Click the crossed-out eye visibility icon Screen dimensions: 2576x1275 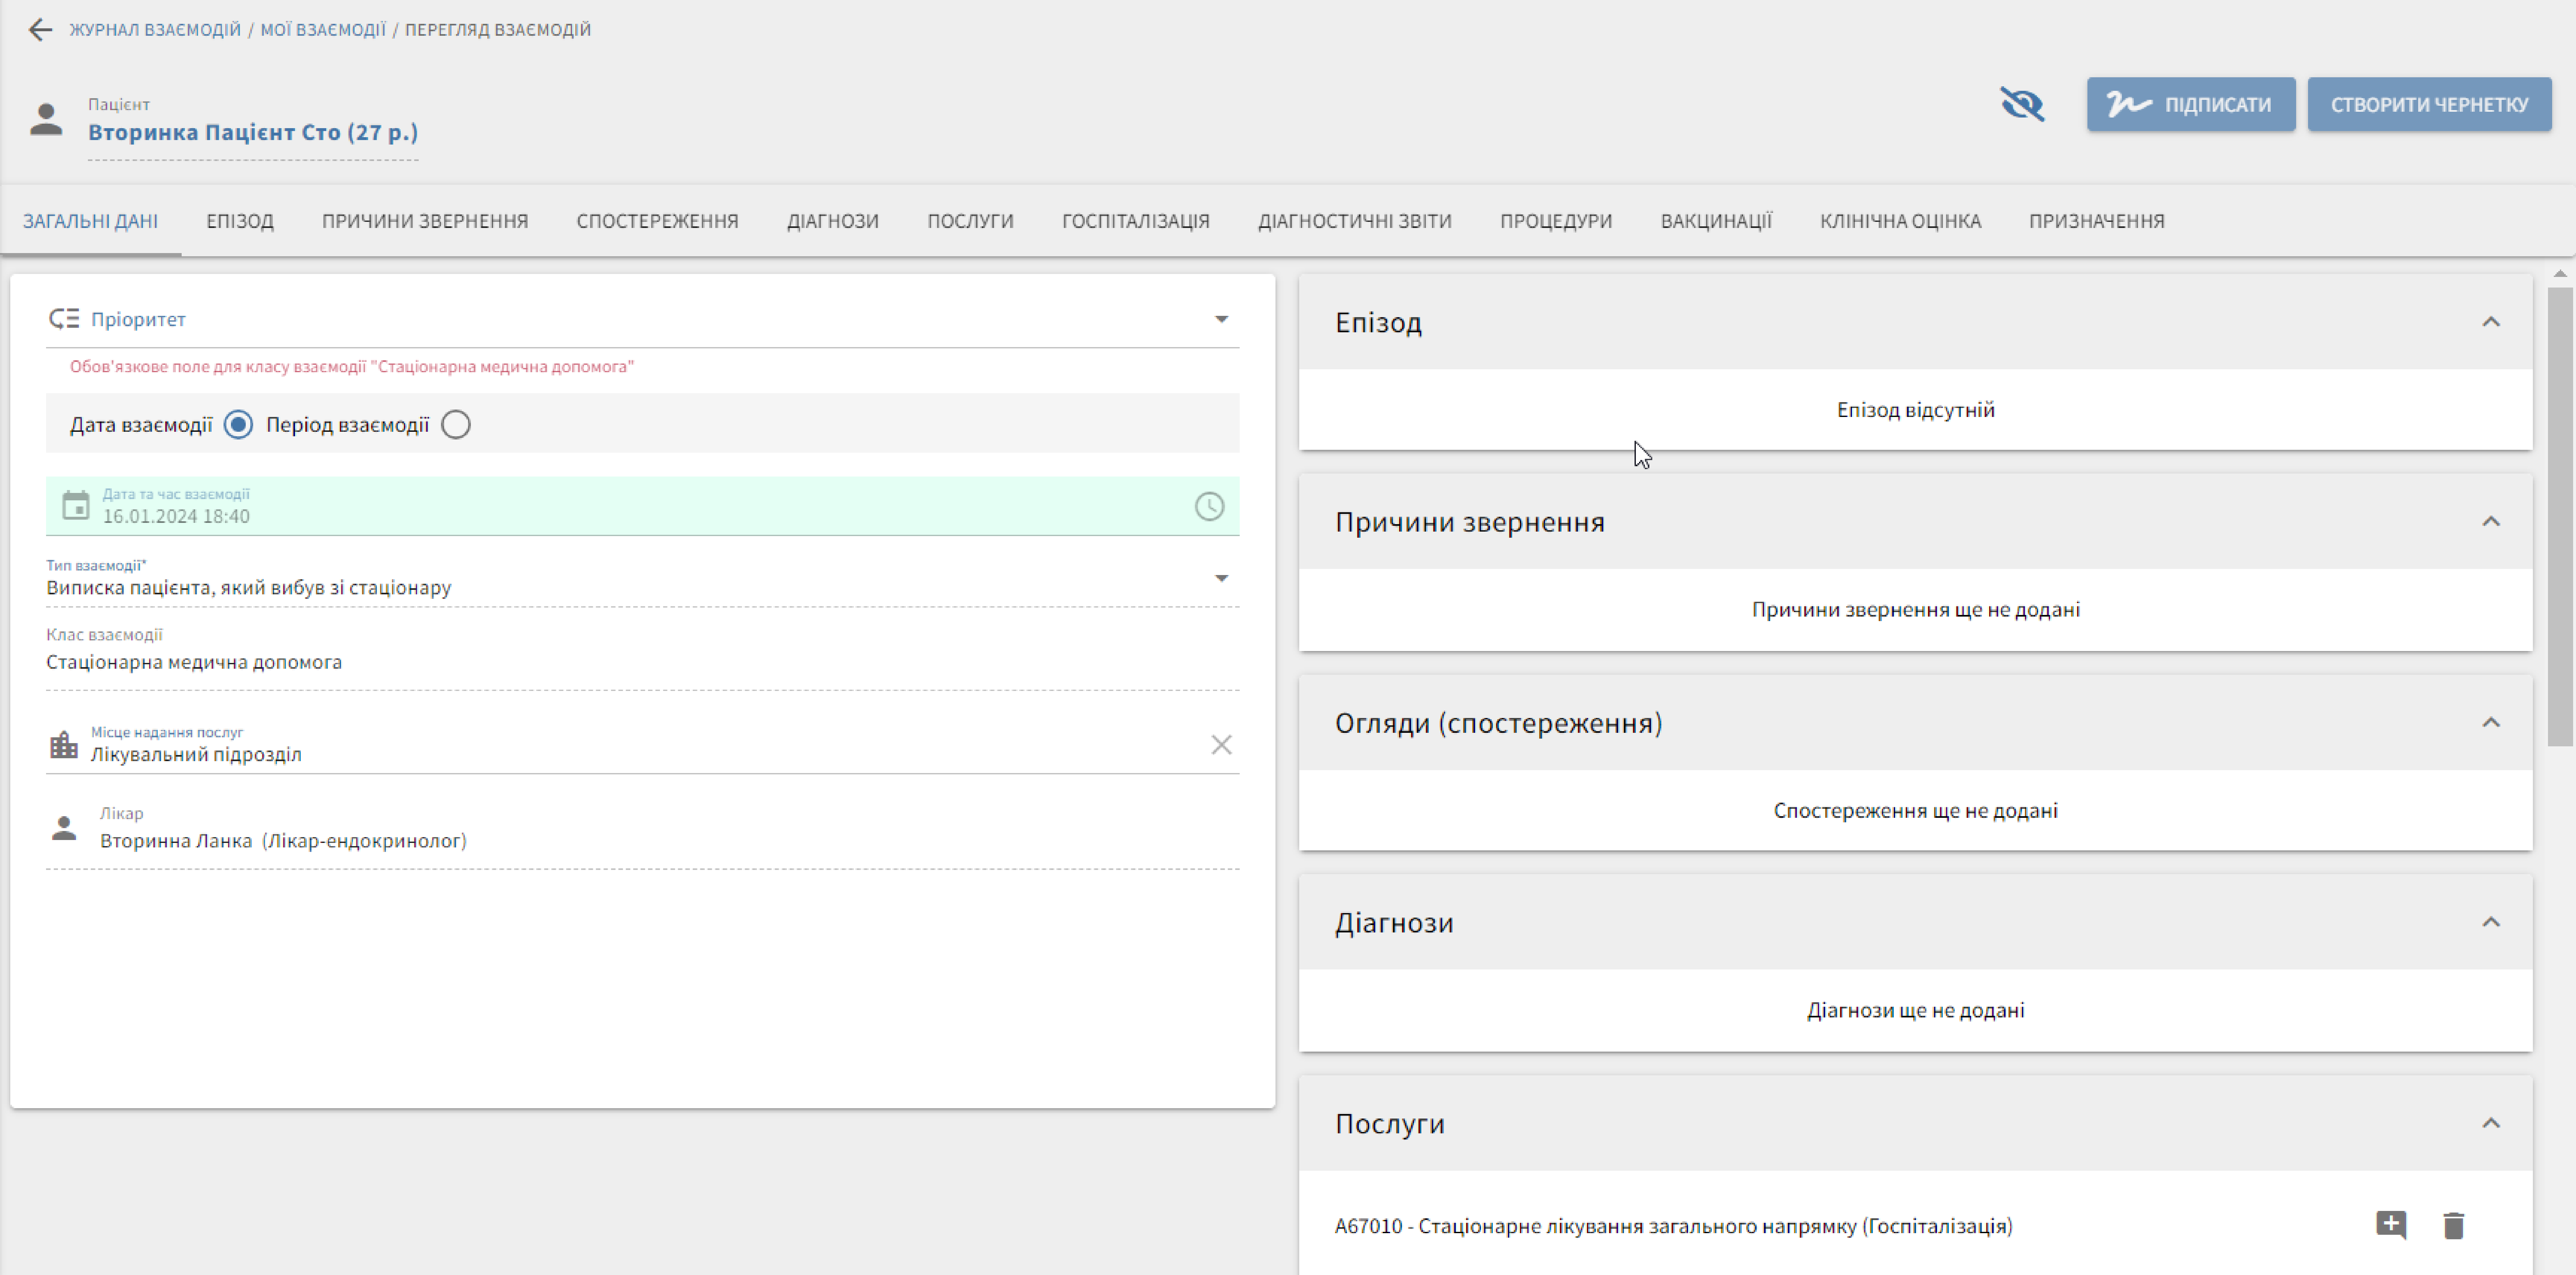2022,104
